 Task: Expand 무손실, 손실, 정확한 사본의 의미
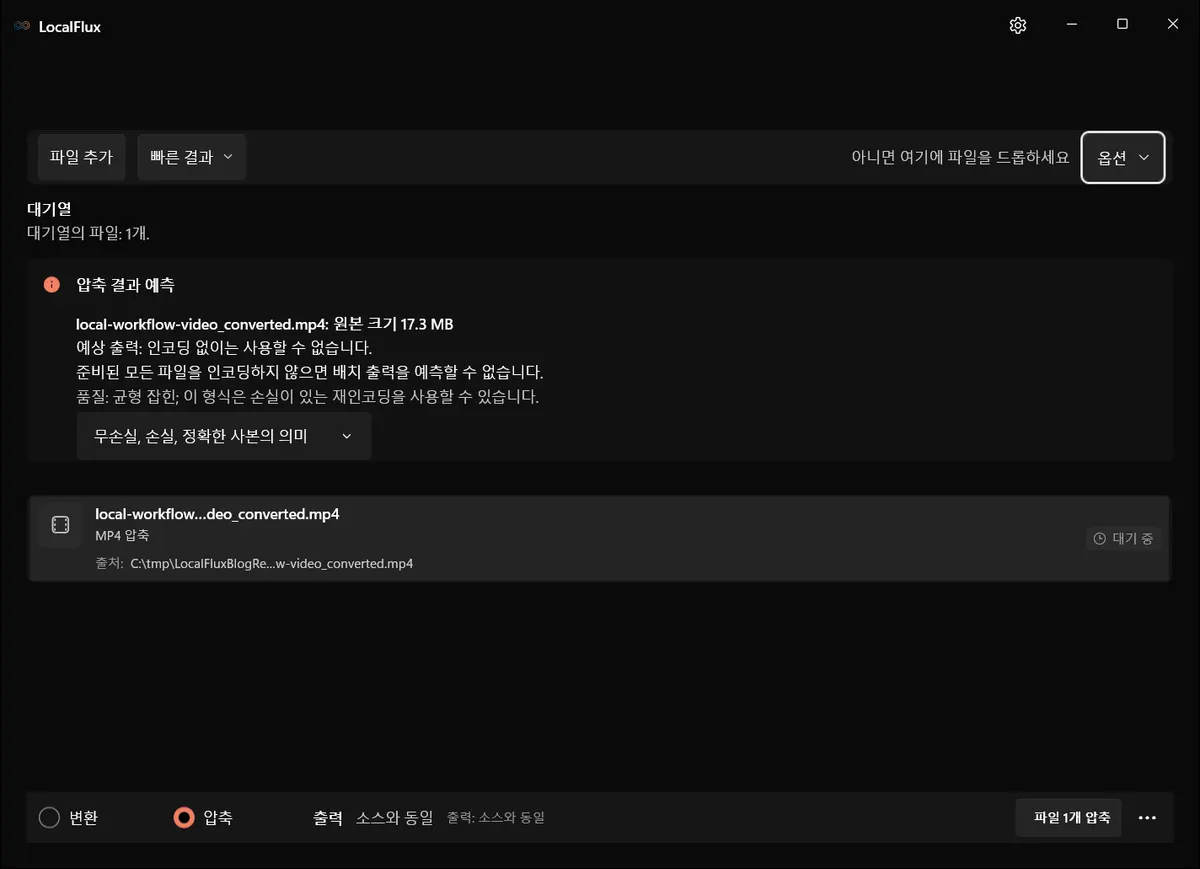point(224,437)
